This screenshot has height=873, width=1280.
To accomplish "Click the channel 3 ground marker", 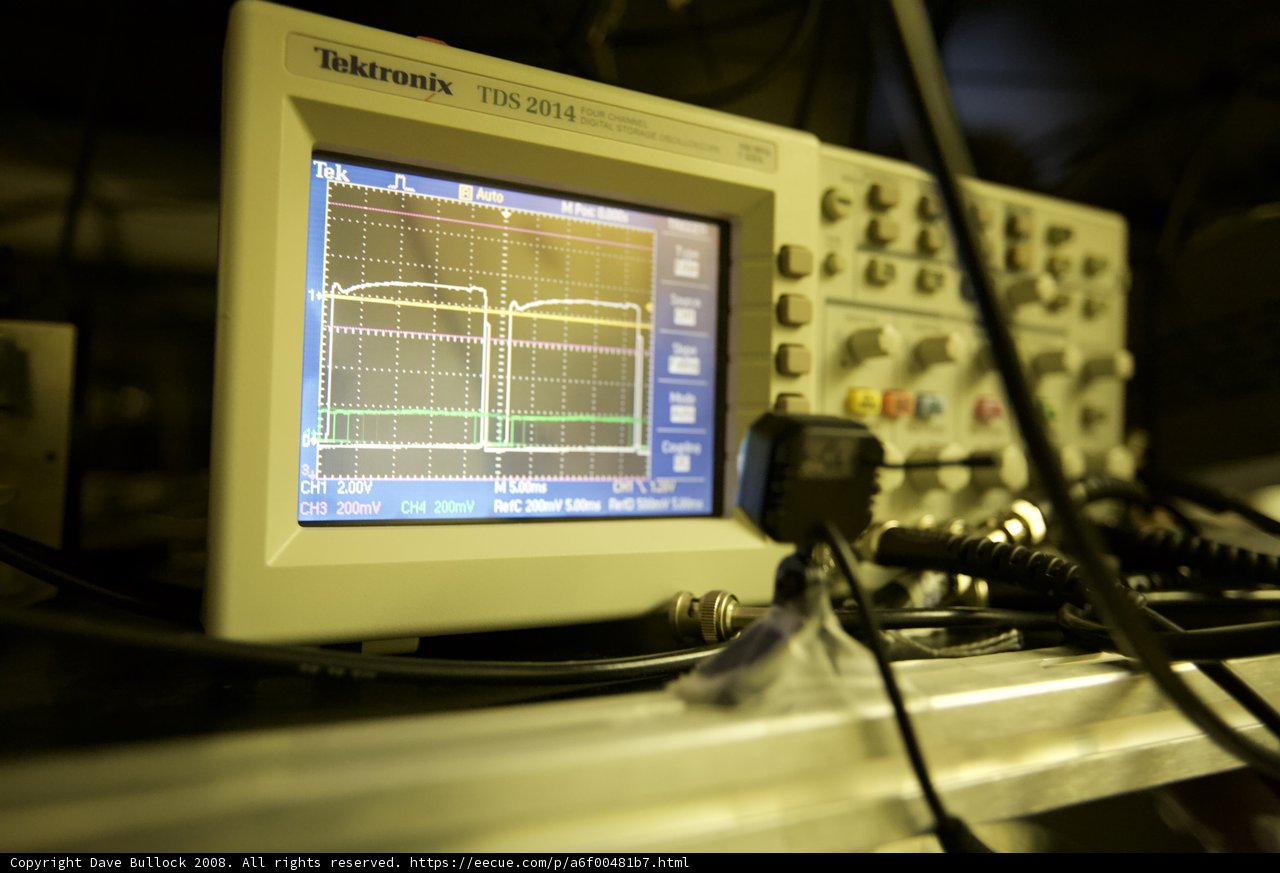I will pos(307,469).
